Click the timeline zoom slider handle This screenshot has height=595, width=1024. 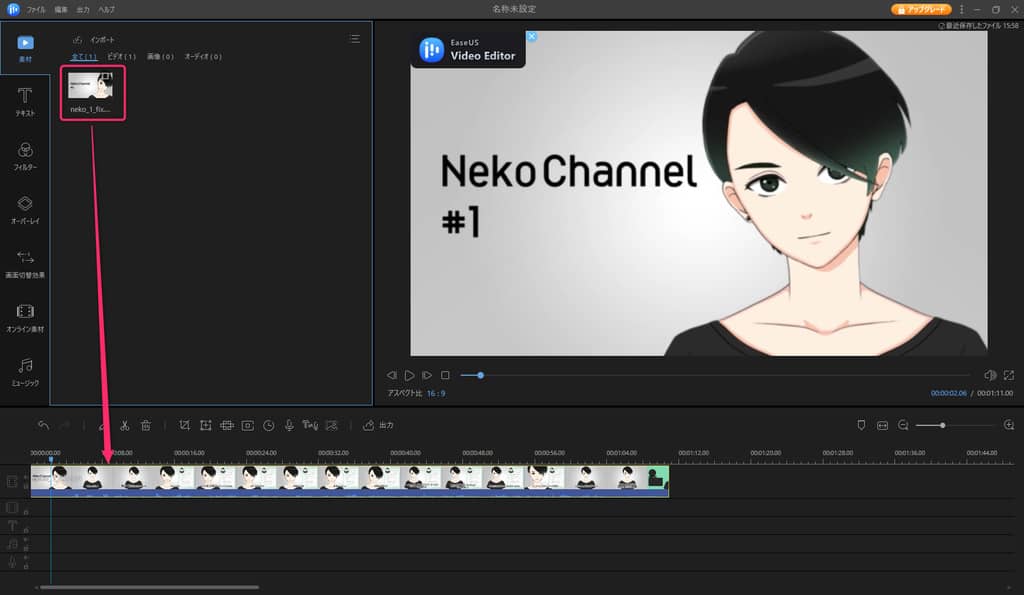942,425
